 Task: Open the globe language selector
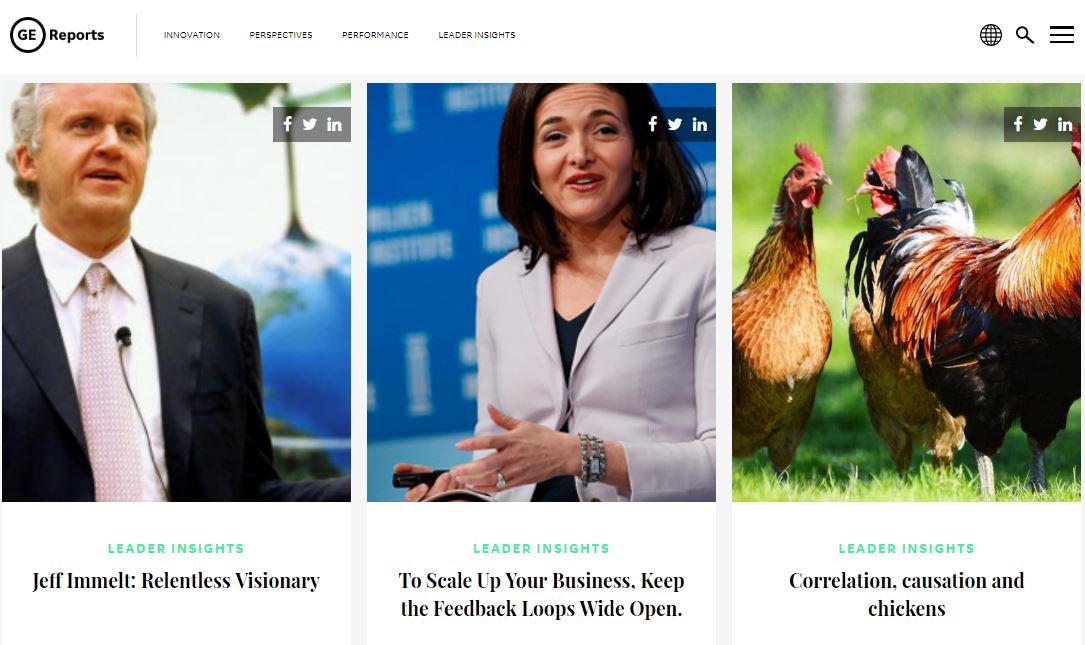point(990,35)
